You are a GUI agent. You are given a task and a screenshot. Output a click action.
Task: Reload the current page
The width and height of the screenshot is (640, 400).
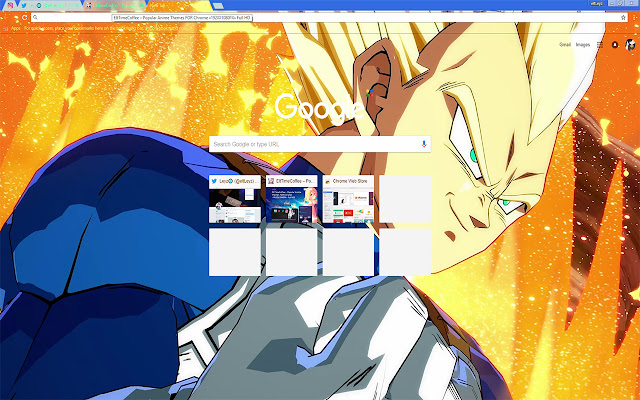(24, 18)
